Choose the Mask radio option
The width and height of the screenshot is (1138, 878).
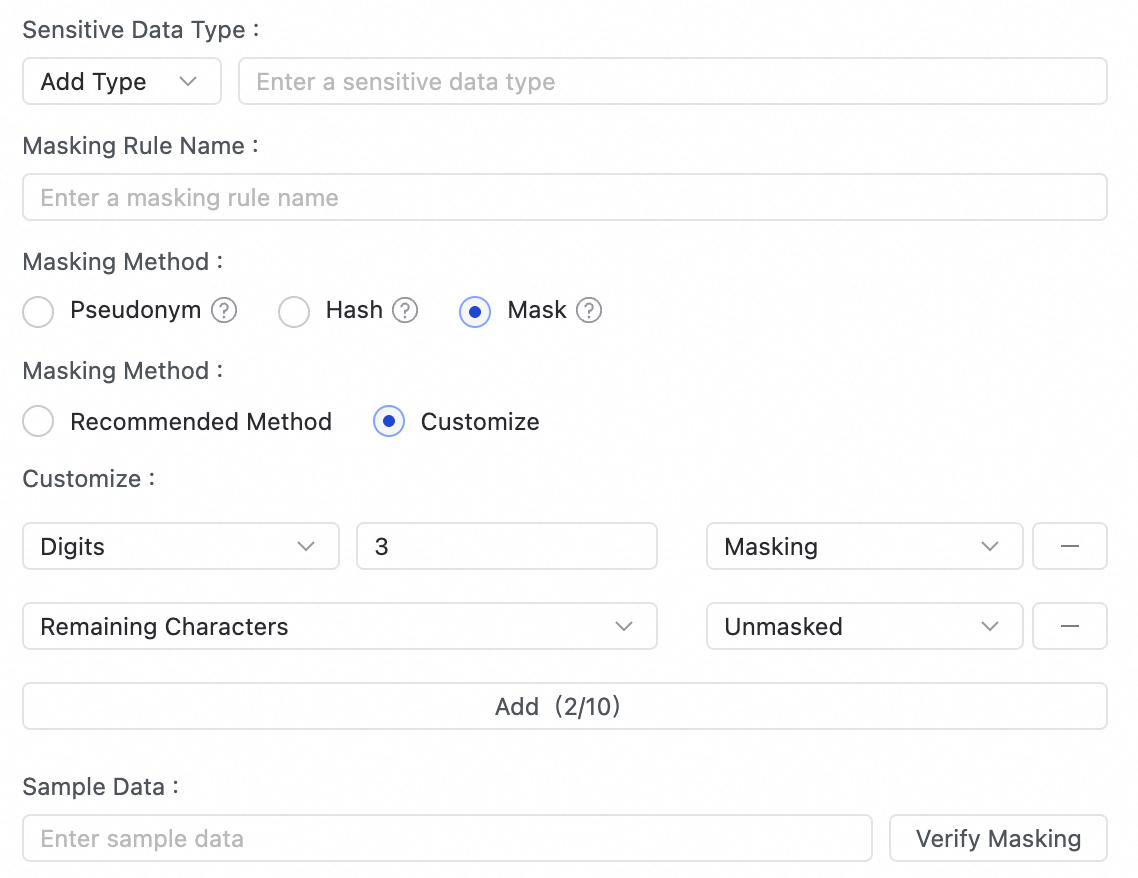click(x=475, y=312)
